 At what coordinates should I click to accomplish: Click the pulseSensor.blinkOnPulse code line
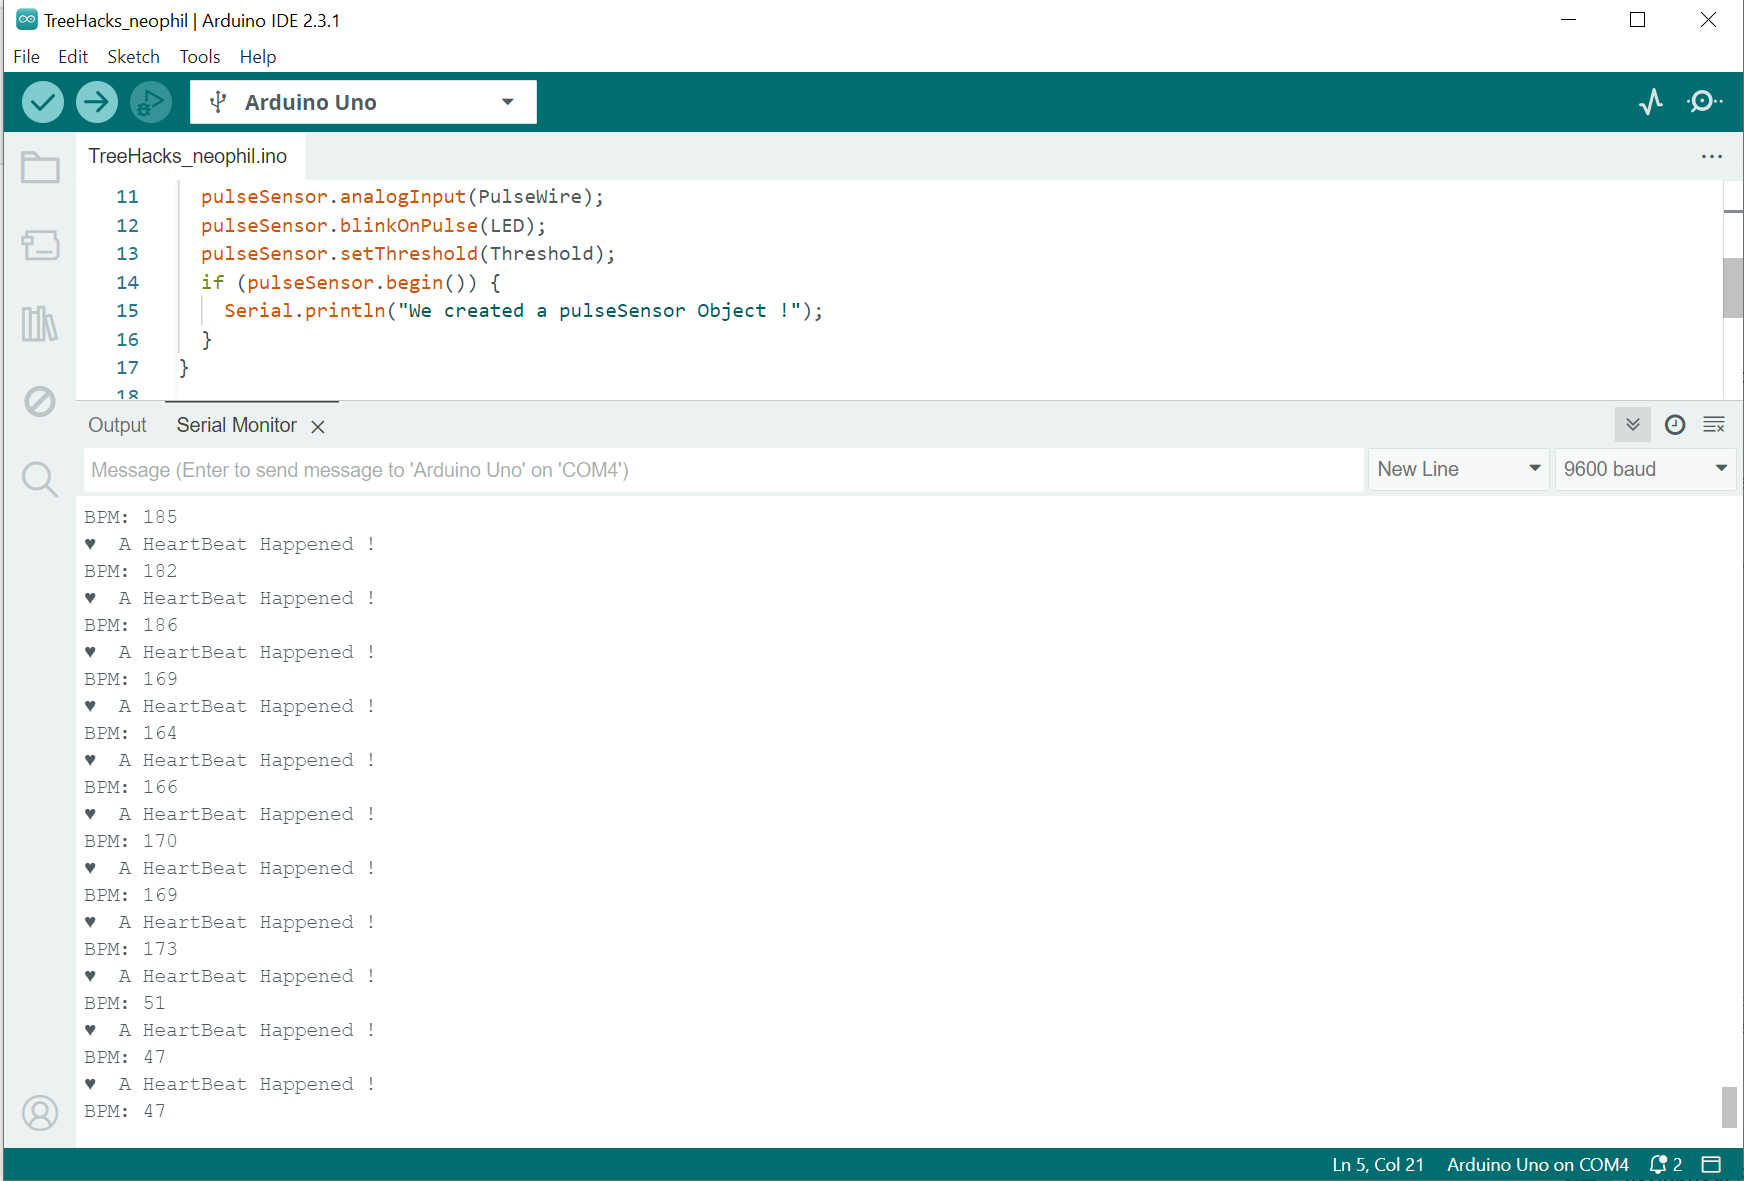coord(373,226)
